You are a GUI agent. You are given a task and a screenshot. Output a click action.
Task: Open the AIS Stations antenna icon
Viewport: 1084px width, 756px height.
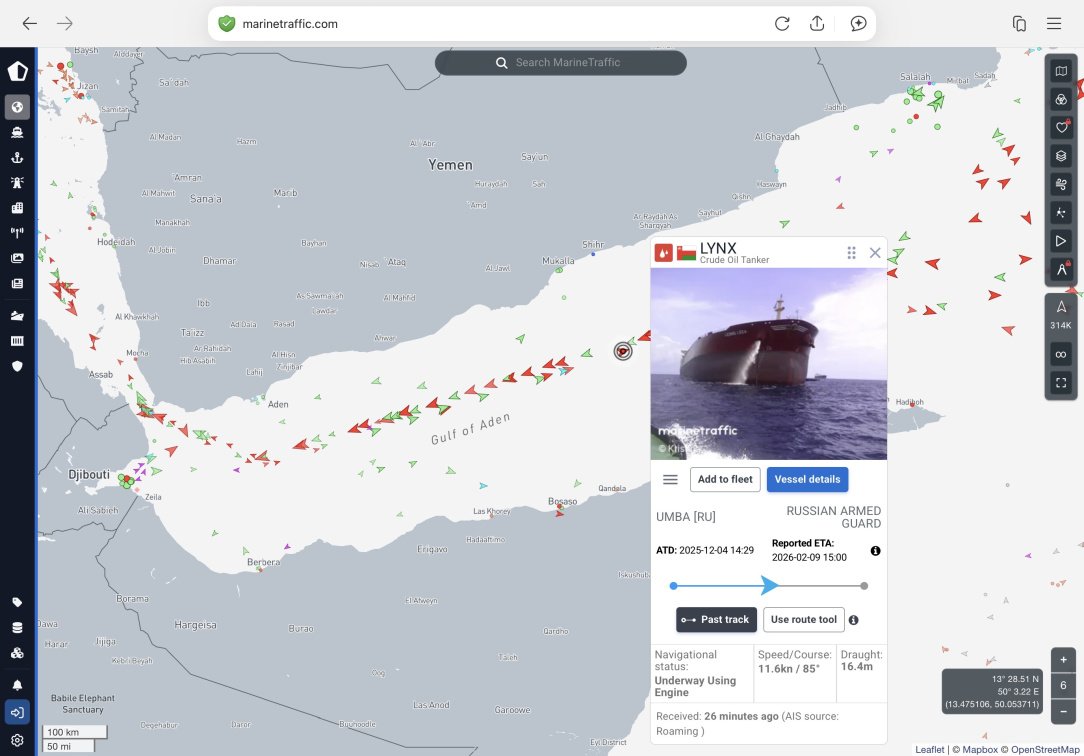click(17, 233)
